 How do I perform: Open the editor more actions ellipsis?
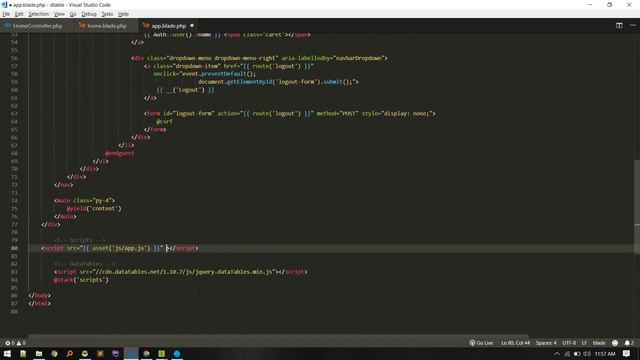tap(633, 25)
